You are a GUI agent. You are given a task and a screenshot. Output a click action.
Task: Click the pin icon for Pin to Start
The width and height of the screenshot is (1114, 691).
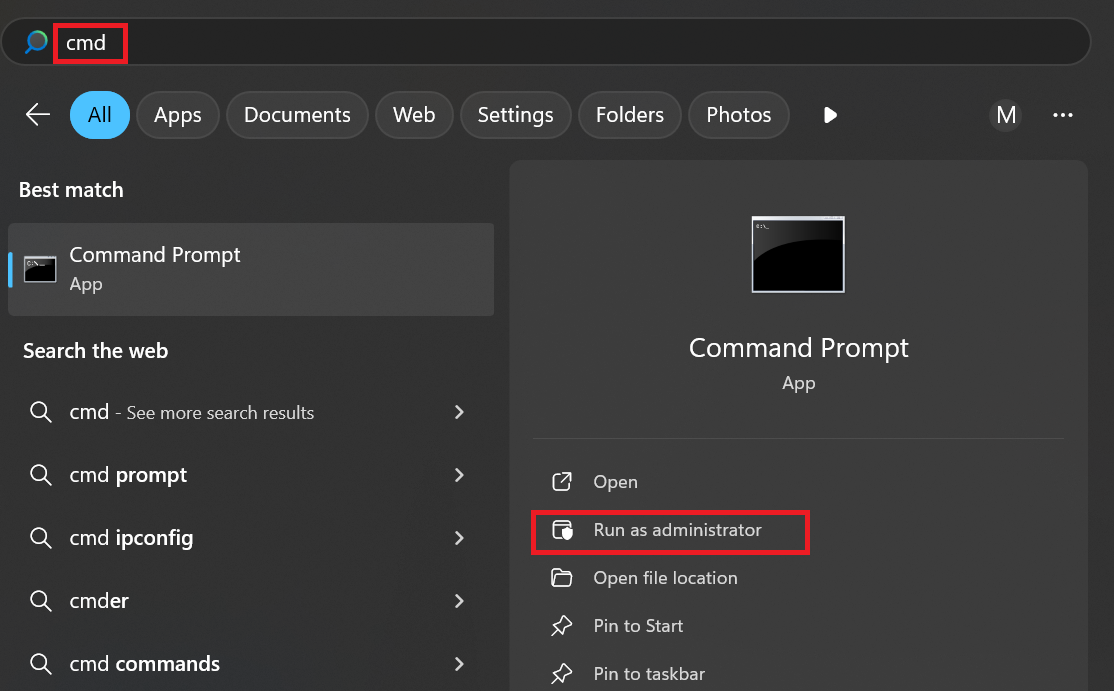tap(562, 626)
